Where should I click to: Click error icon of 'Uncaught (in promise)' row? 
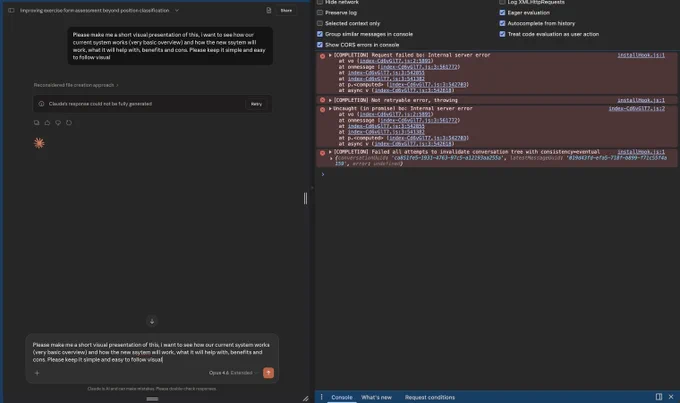[x=322, y=110]
